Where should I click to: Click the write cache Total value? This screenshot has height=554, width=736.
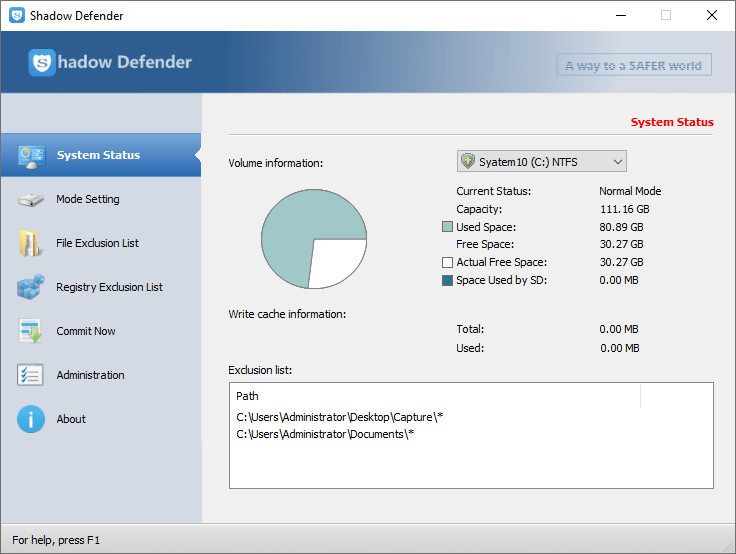619,329
